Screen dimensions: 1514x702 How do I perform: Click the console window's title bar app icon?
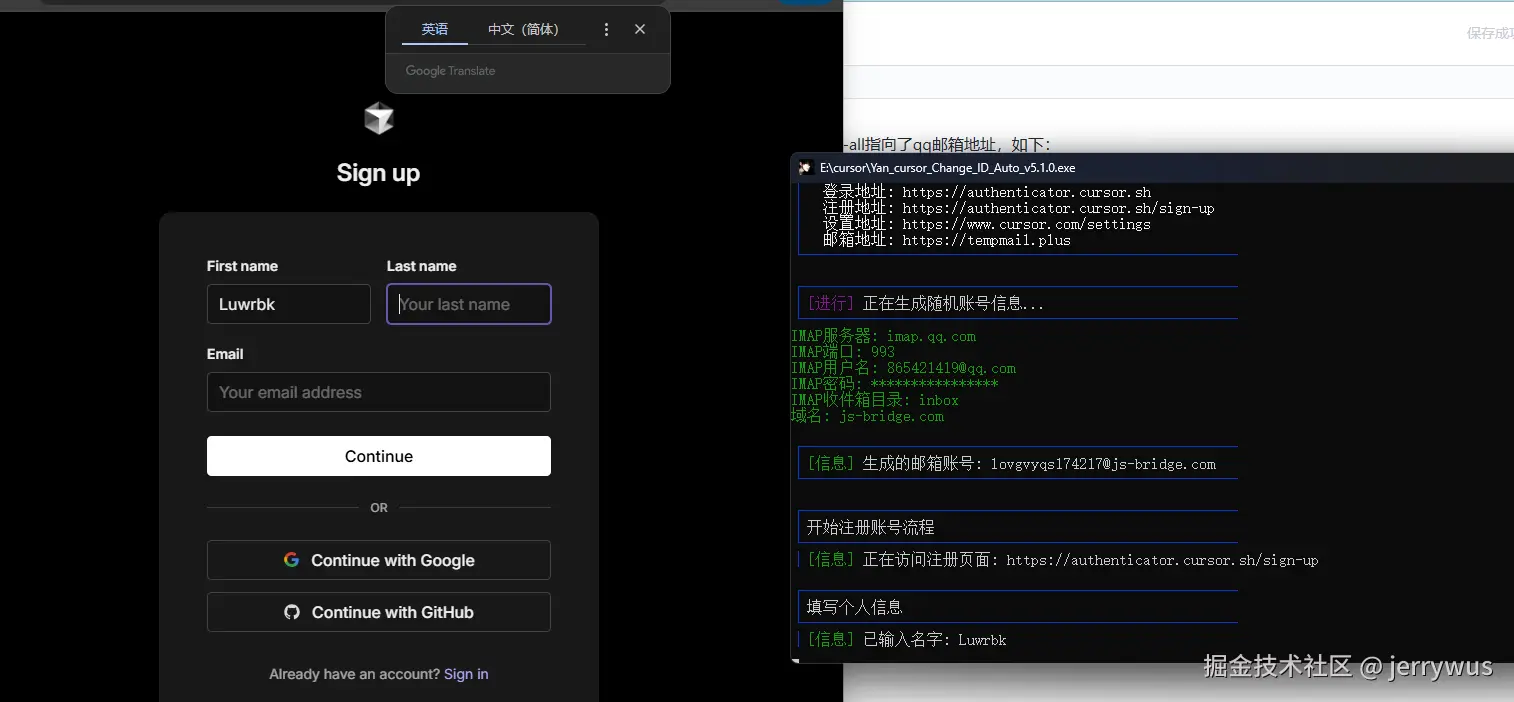pos(805,168)
